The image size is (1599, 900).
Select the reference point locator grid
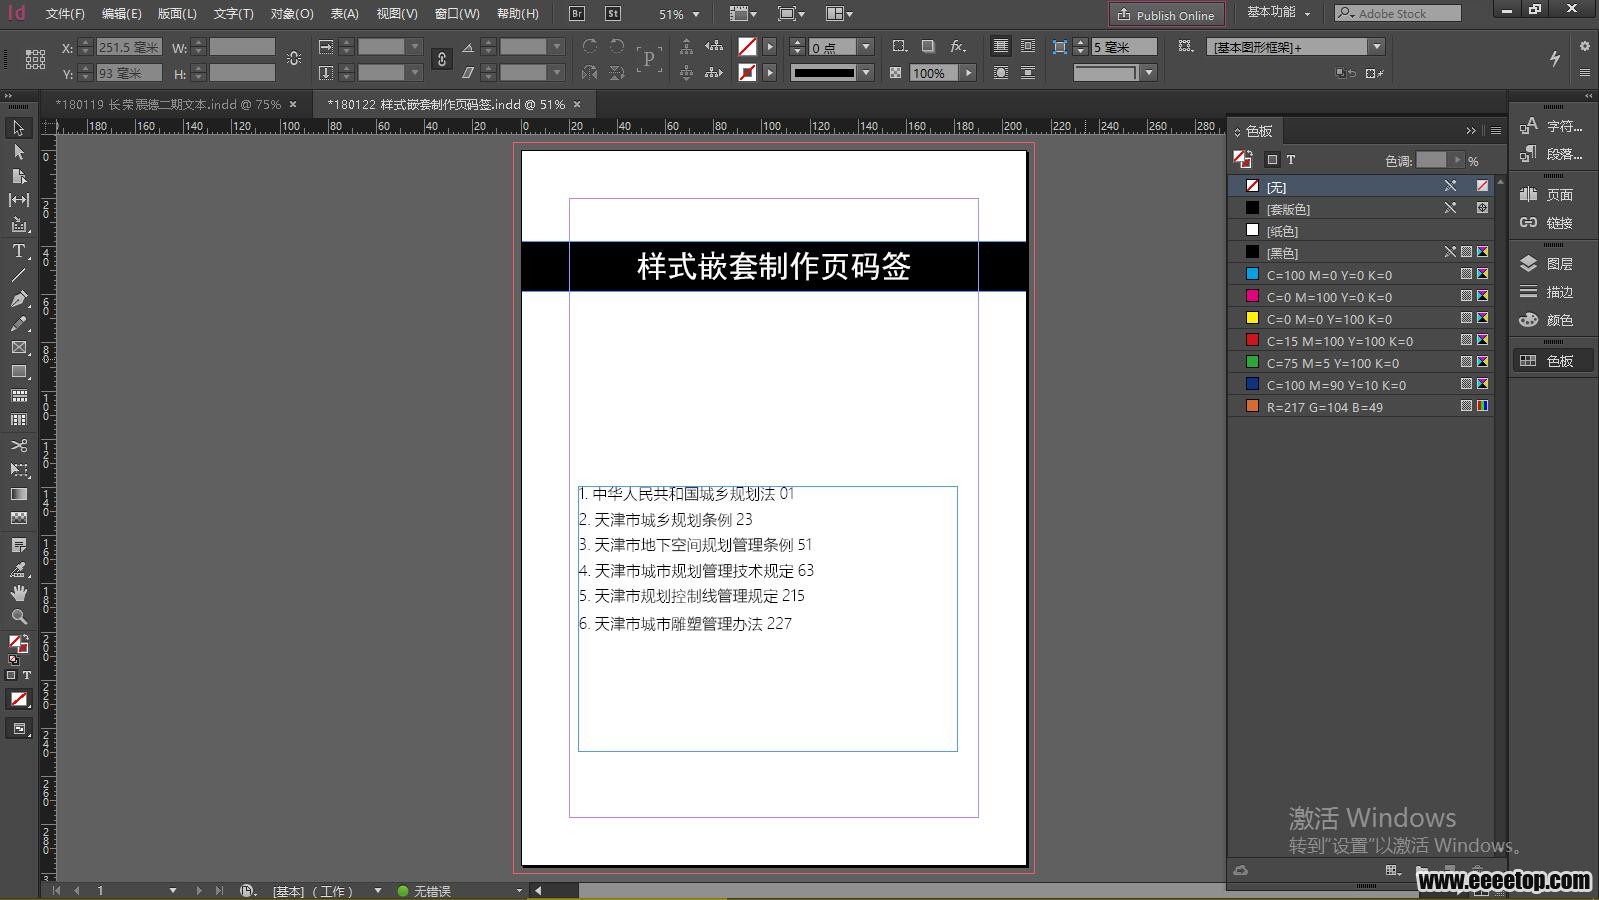coord(35,60)
